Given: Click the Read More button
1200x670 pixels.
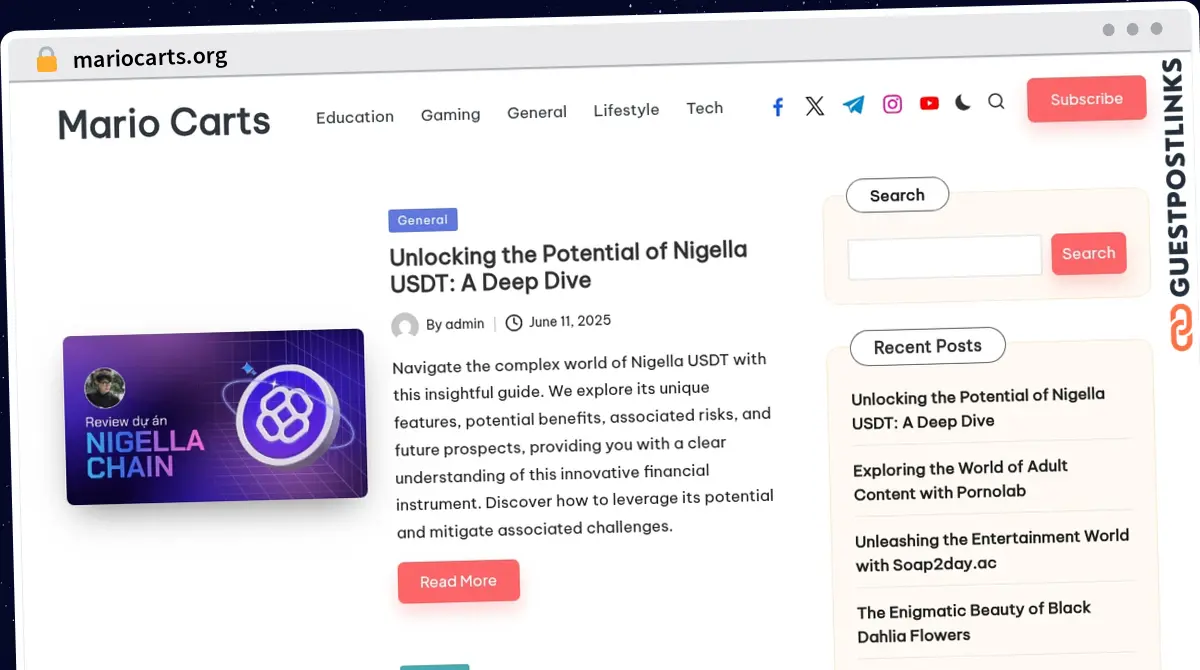Looking at the screenshot, I should [x=458, y=581].
